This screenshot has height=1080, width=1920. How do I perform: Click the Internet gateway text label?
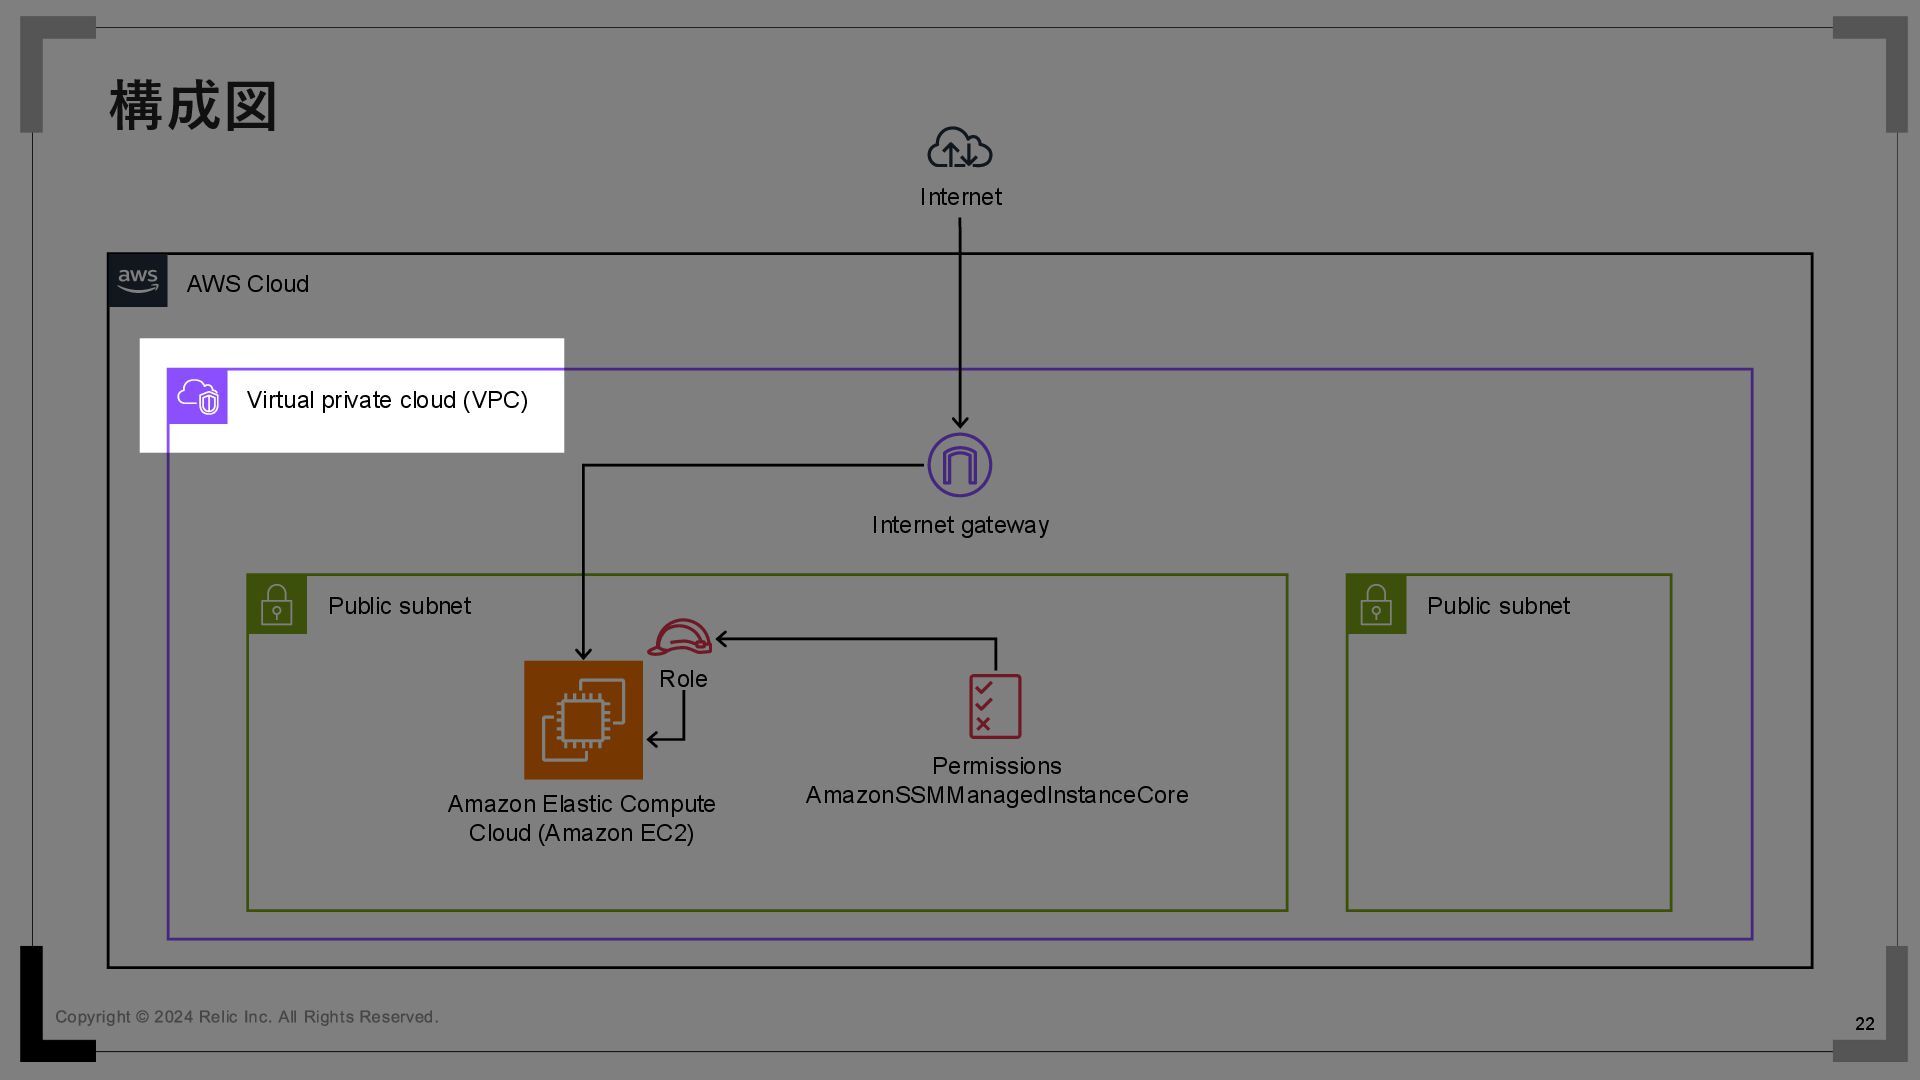tap(960, 525)
